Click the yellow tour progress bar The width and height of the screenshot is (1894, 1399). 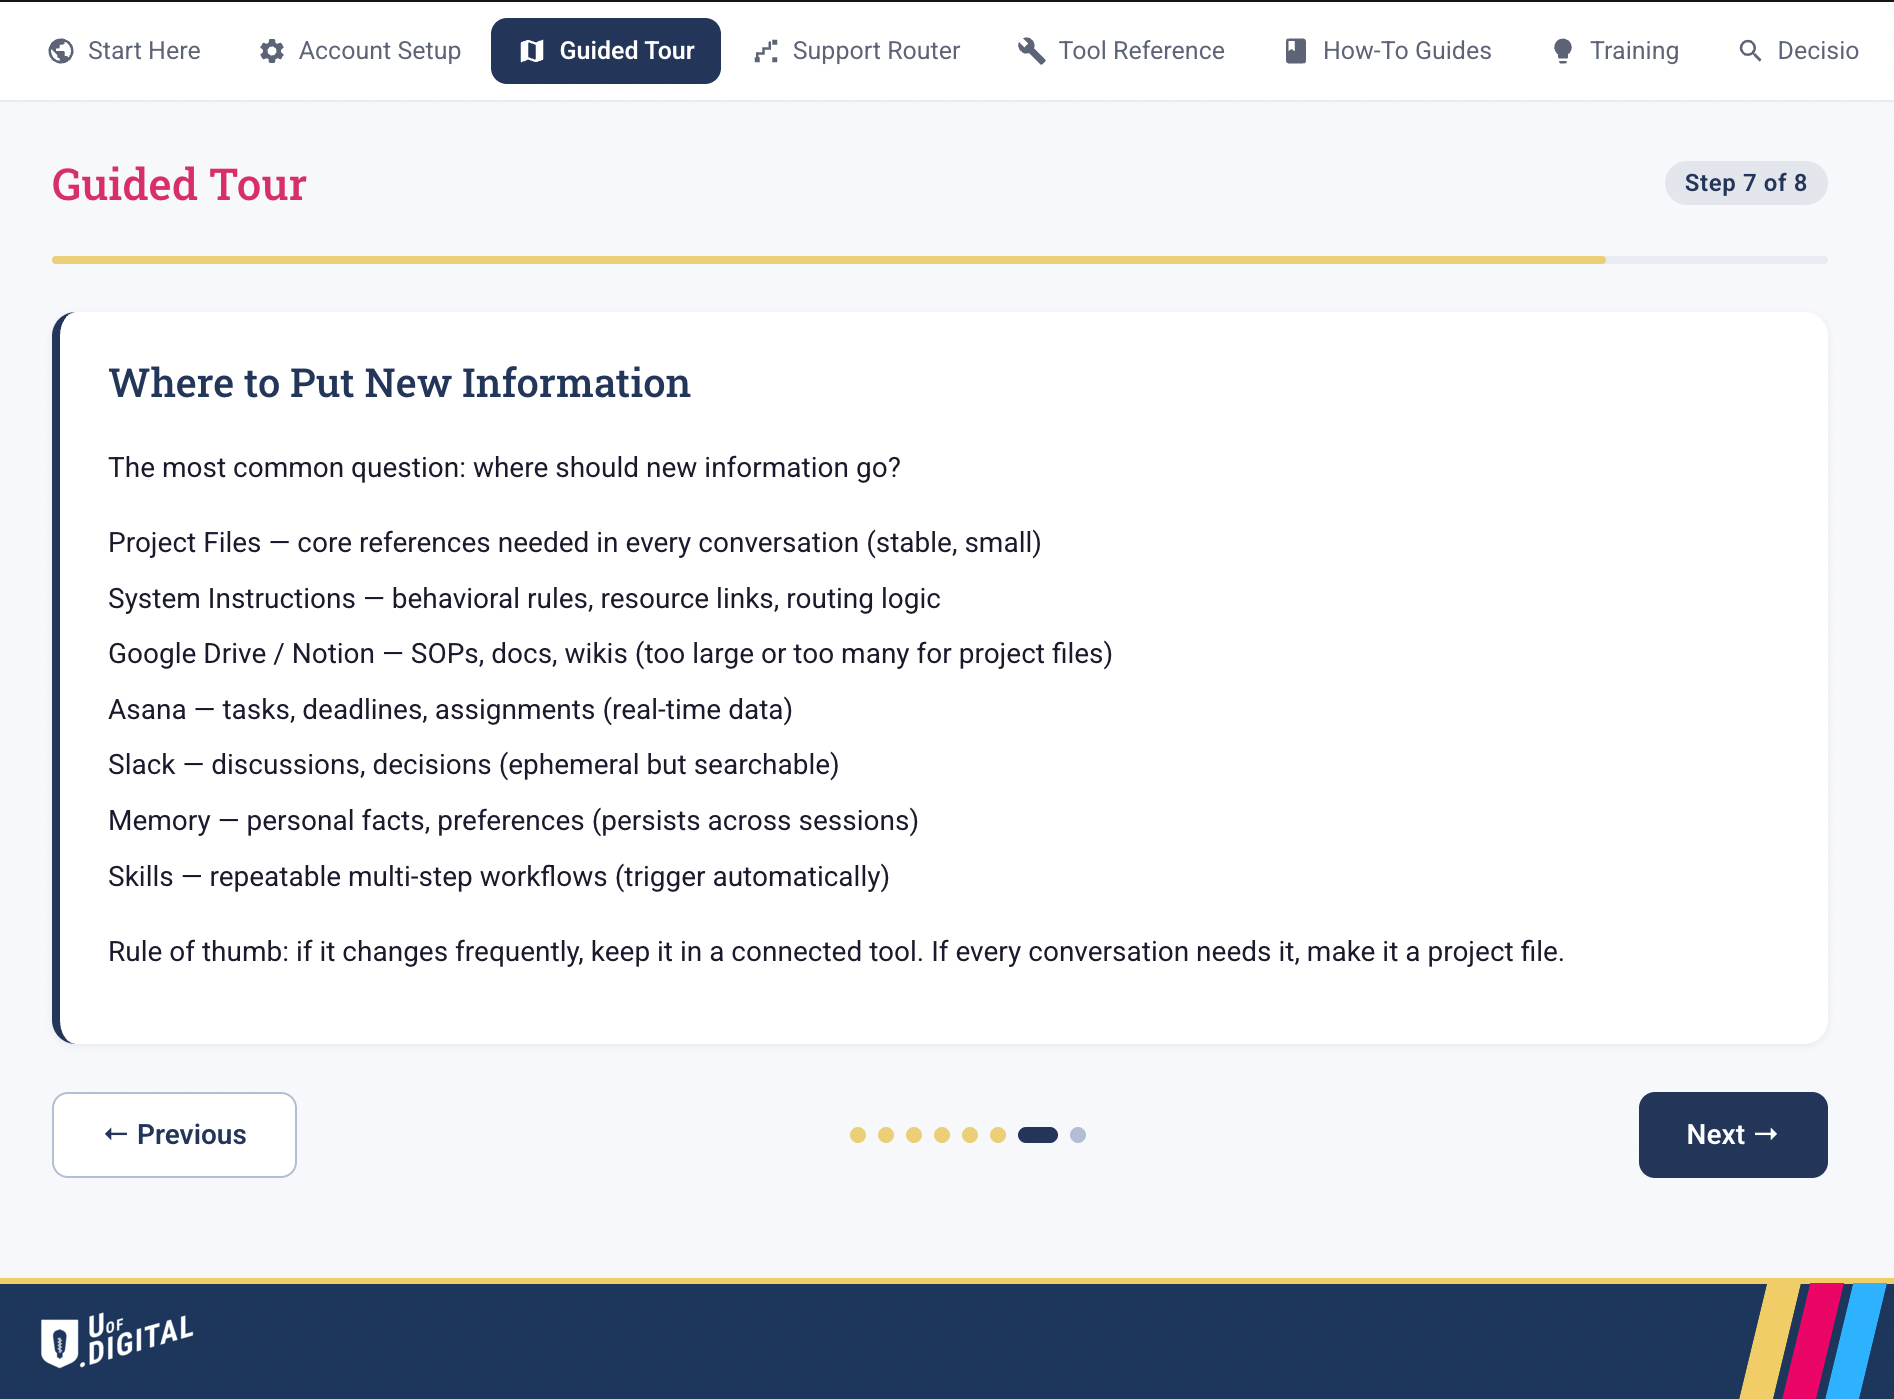(829, 260)
